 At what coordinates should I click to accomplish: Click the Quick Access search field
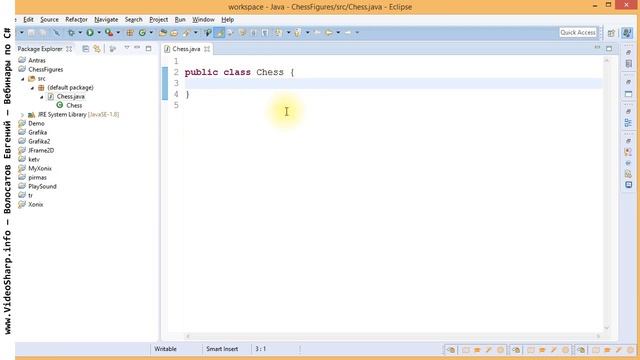578,33
